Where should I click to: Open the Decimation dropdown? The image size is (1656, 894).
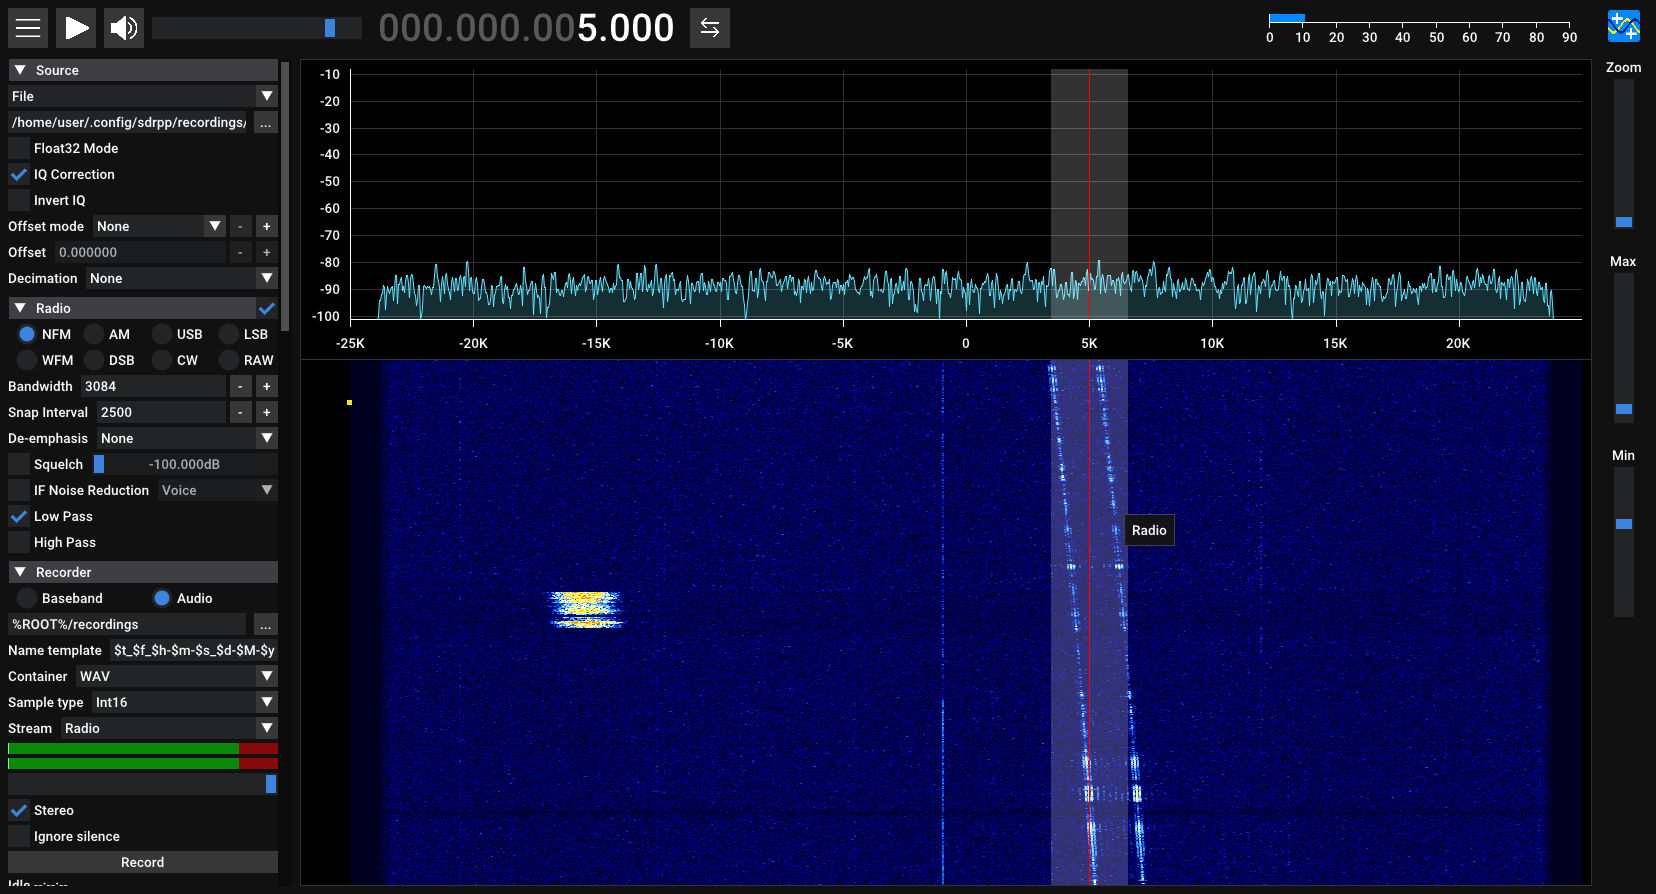[180, 279]
